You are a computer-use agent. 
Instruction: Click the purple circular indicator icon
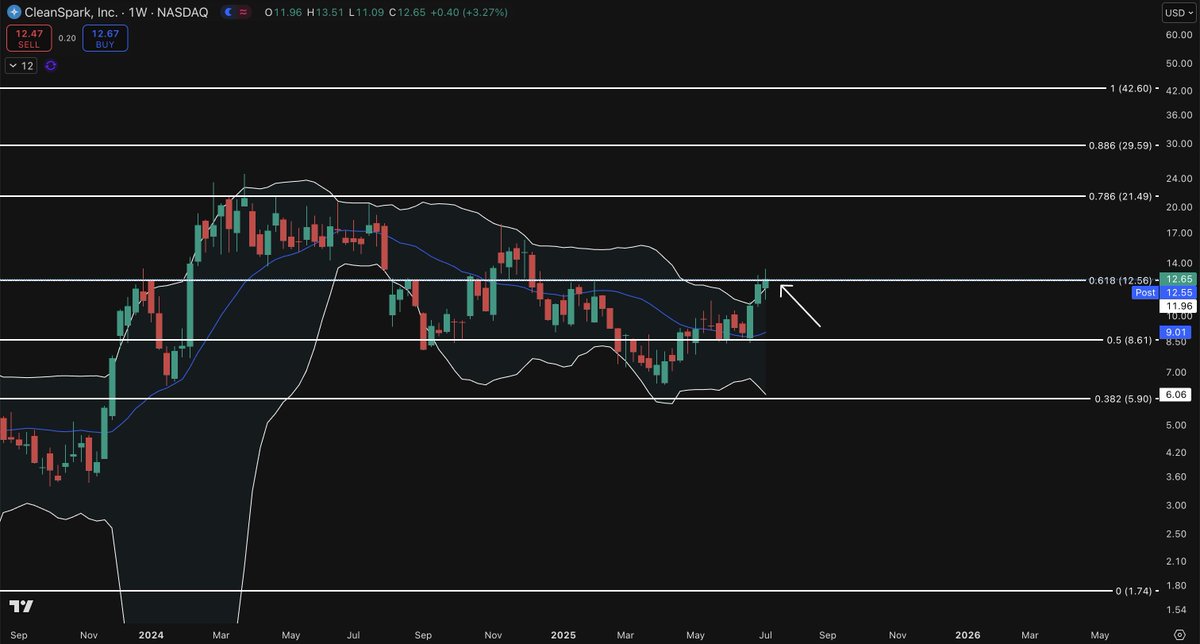tap(51, 65)
